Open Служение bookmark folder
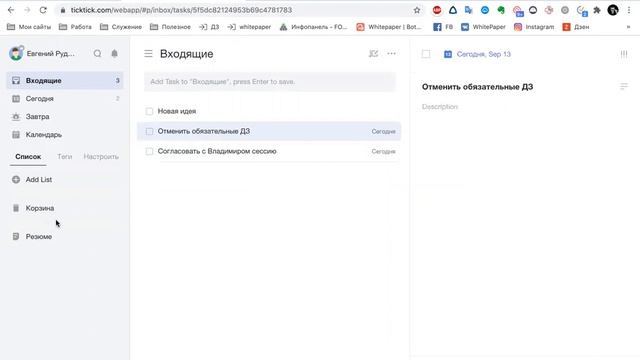The height and width of the screenshot is (360, 640). point(121,27)
